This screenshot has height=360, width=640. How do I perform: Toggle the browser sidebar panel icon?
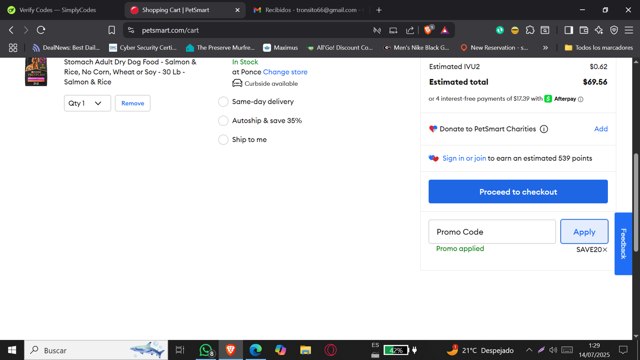tap(568, 30)
